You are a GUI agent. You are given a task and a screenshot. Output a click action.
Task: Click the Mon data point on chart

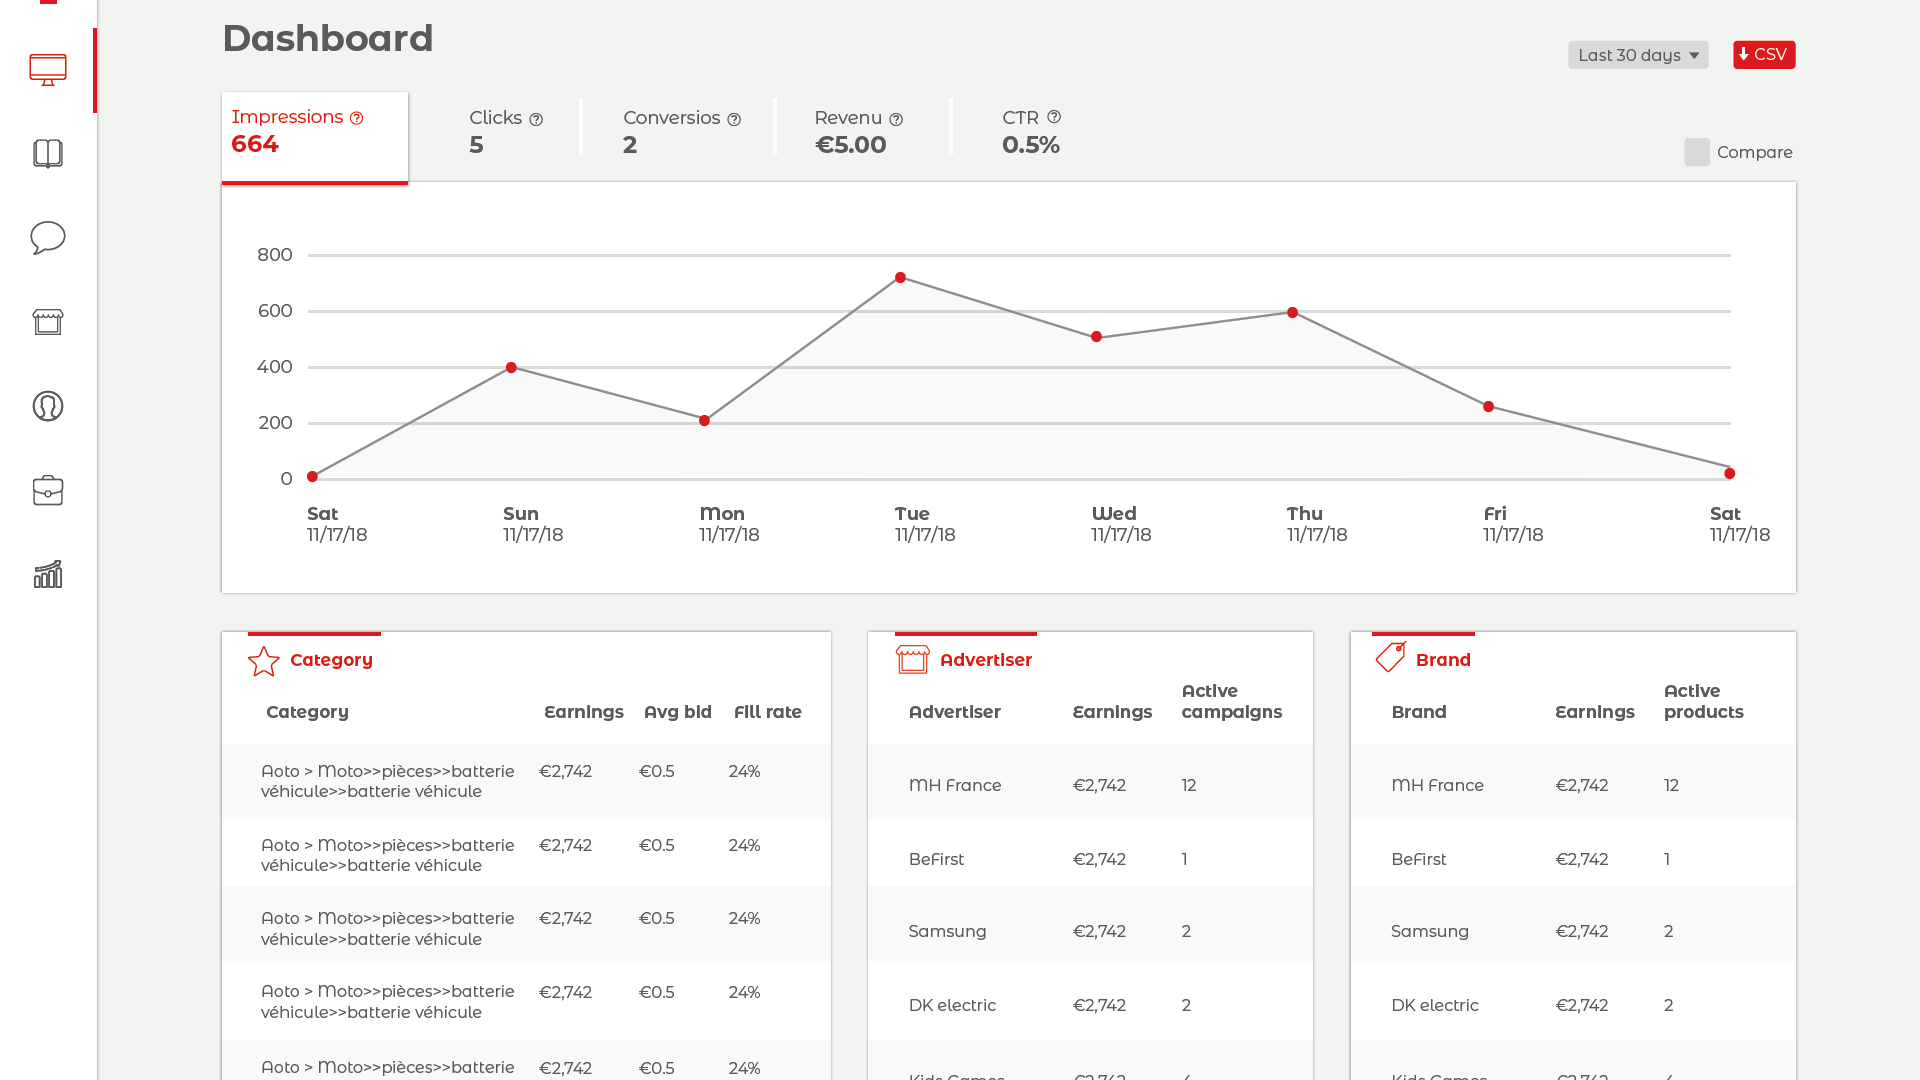pyautogui.click(x=705, y=421)
